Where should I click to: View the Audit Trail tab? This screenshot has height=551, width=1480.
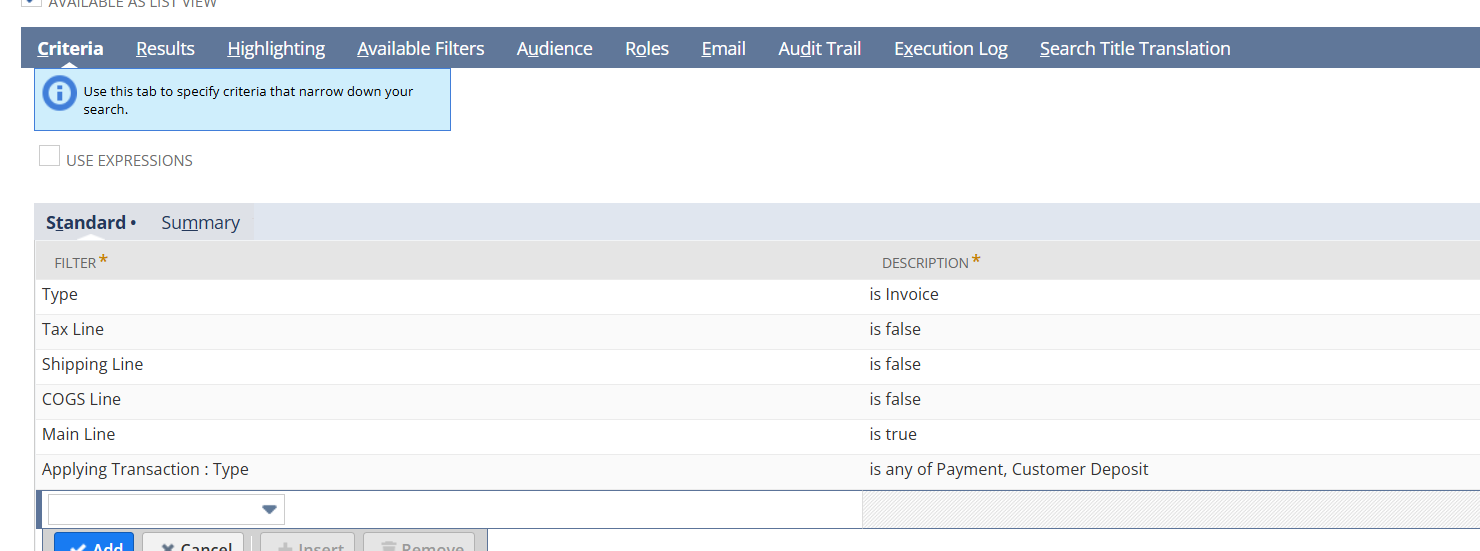coord(819,48)
